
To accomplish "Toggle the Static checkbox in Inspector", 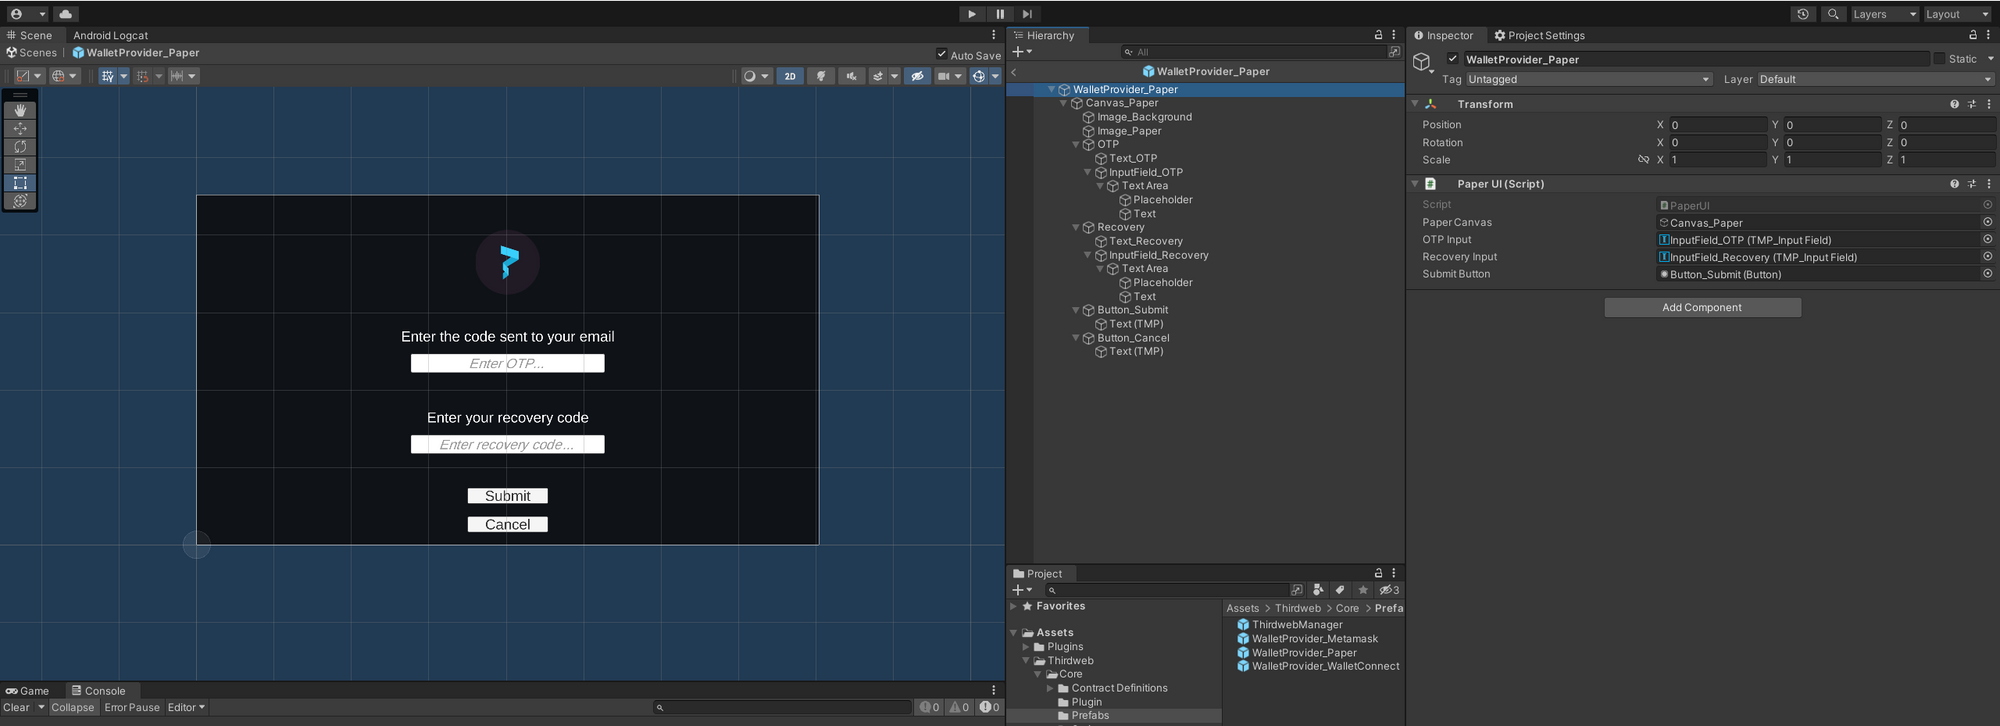I will (x=1939, y=59).
